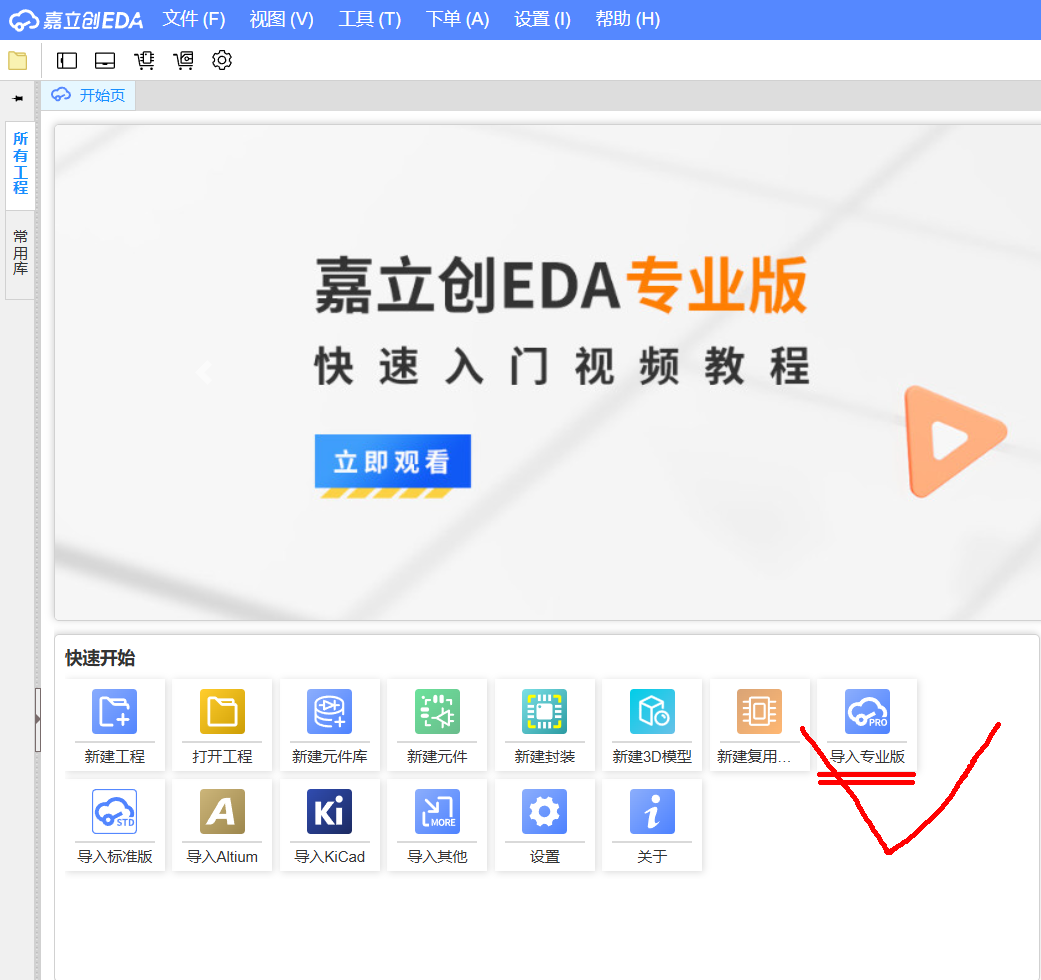Start importing with the 导入Altium icon

coord(221,825)
